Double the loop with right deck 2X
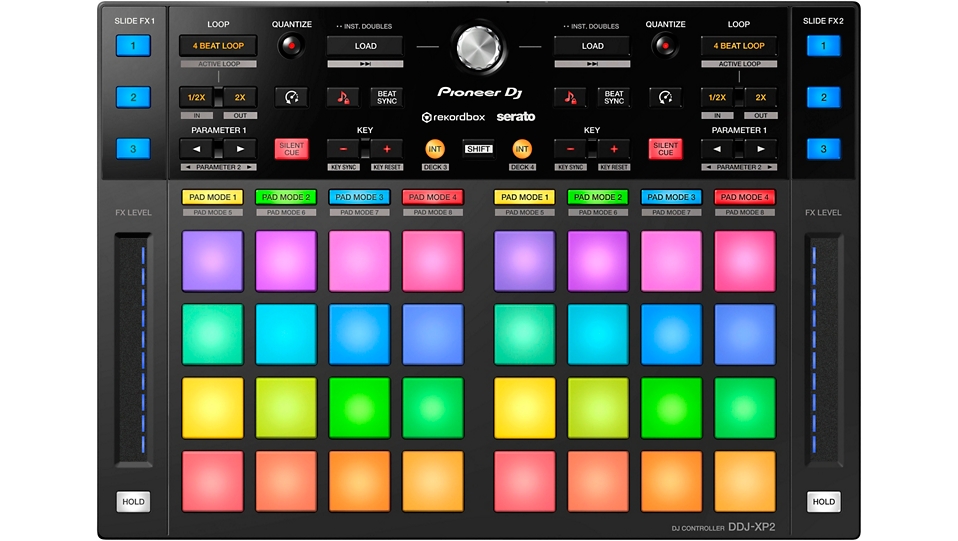The image size is (958, 541). (761, 97)
